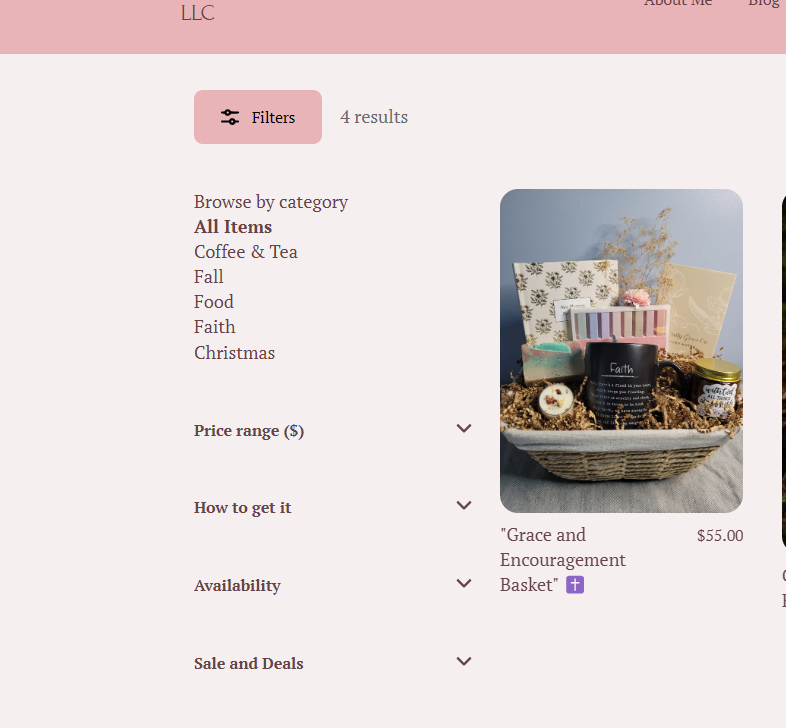Click the Filters slider icon
The height and width of the screenshot is (728, 786).
pos(230,117)
